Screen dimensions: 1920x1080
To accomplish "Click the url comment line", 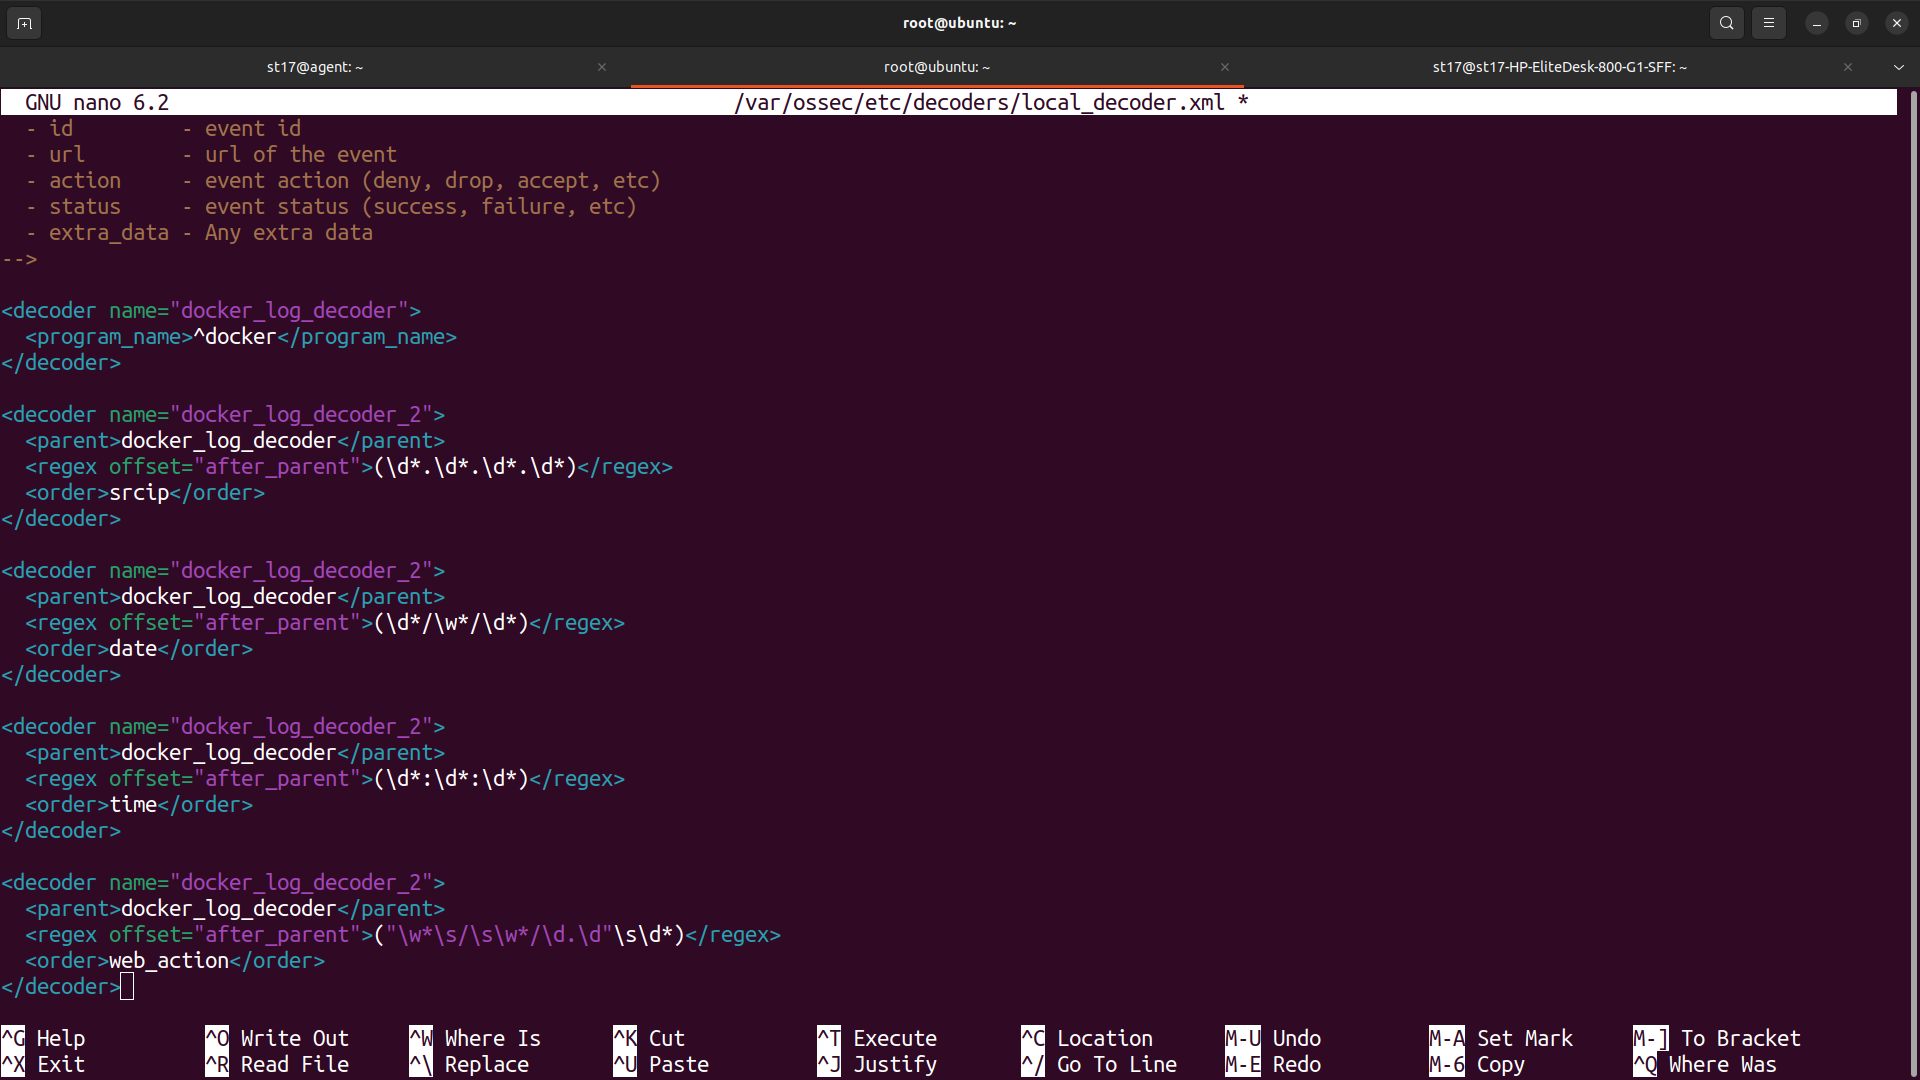I will [x=211, y=154].
